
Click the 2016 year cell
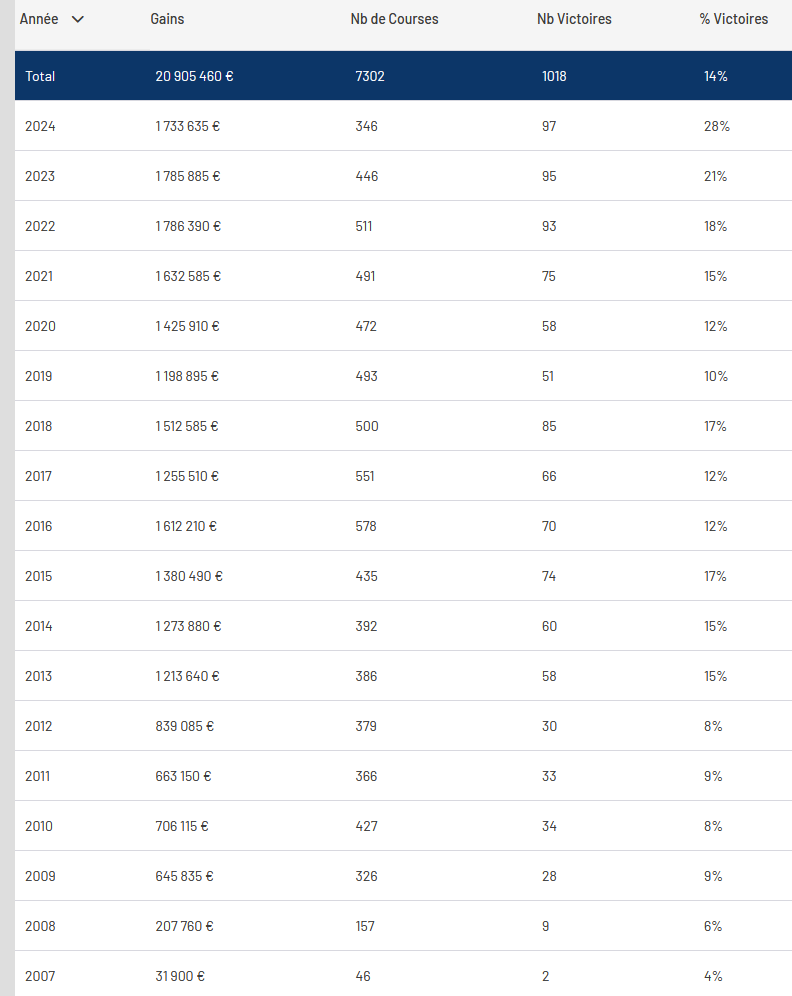[39, 526]
